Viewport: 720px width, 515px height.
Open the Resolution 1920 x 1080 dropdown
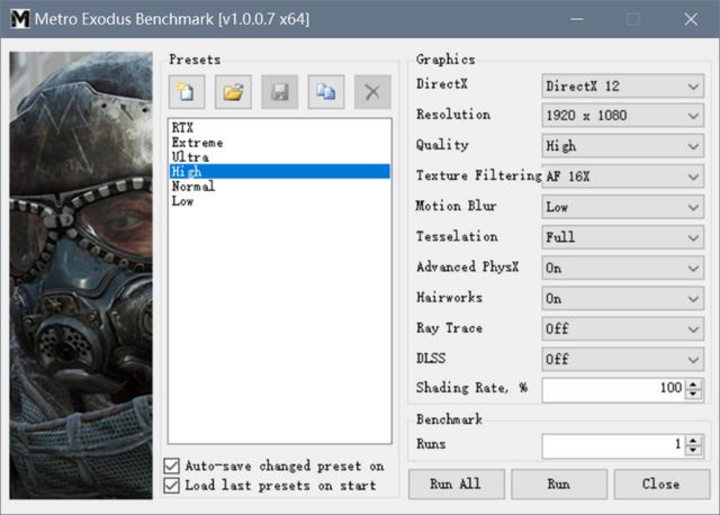tap(623, 115)
